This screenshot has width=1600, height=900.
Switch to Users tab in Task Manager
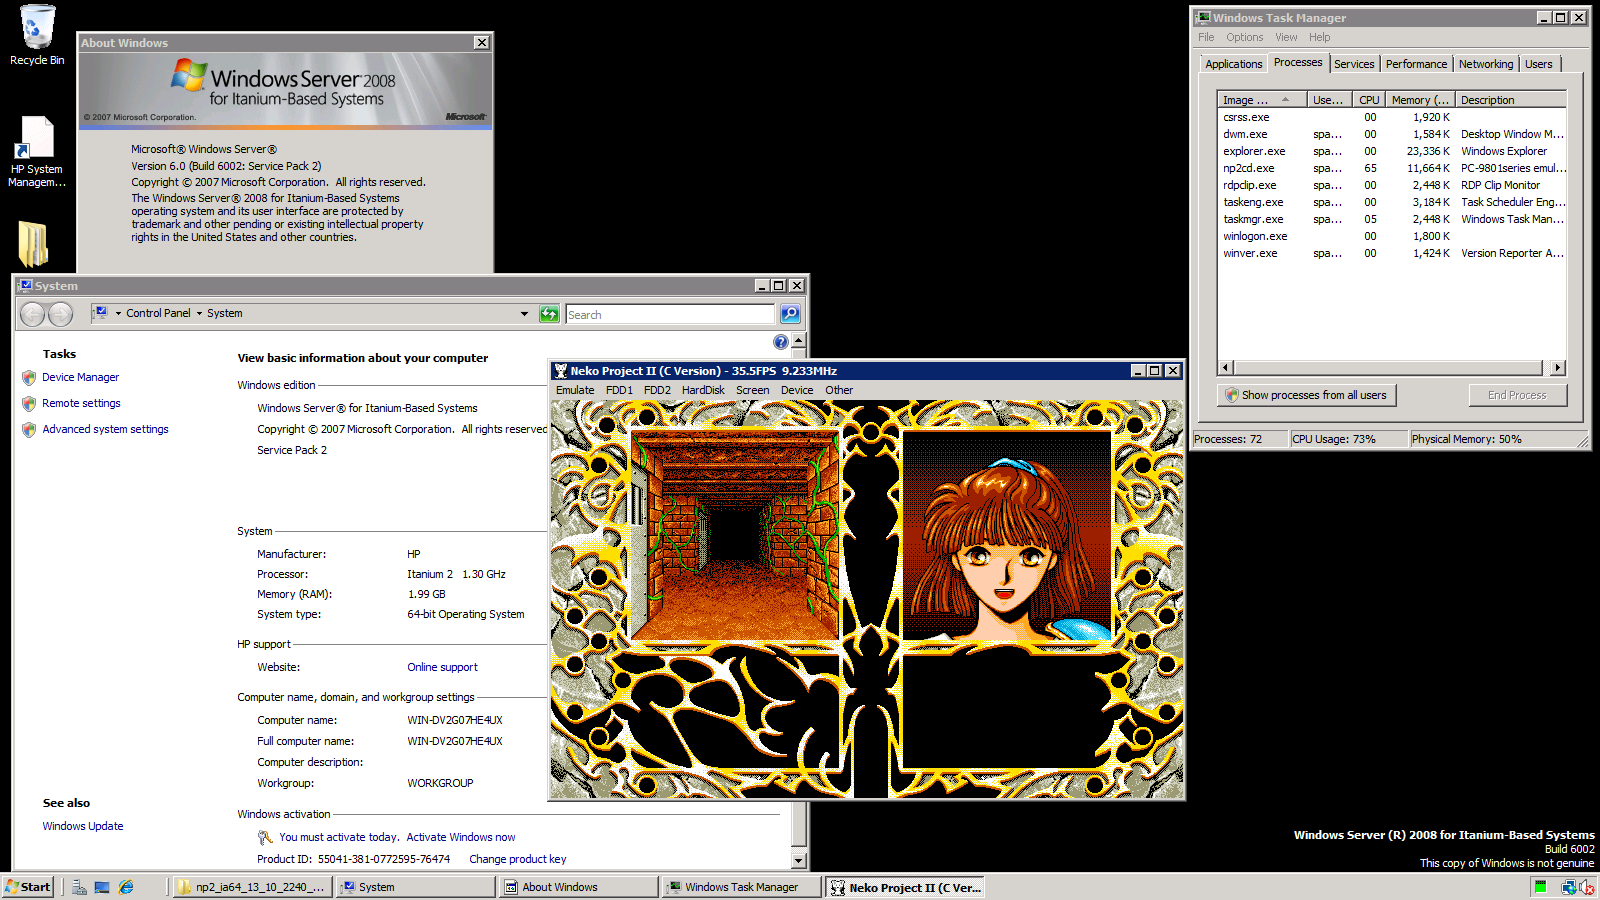pos(1539,64)
